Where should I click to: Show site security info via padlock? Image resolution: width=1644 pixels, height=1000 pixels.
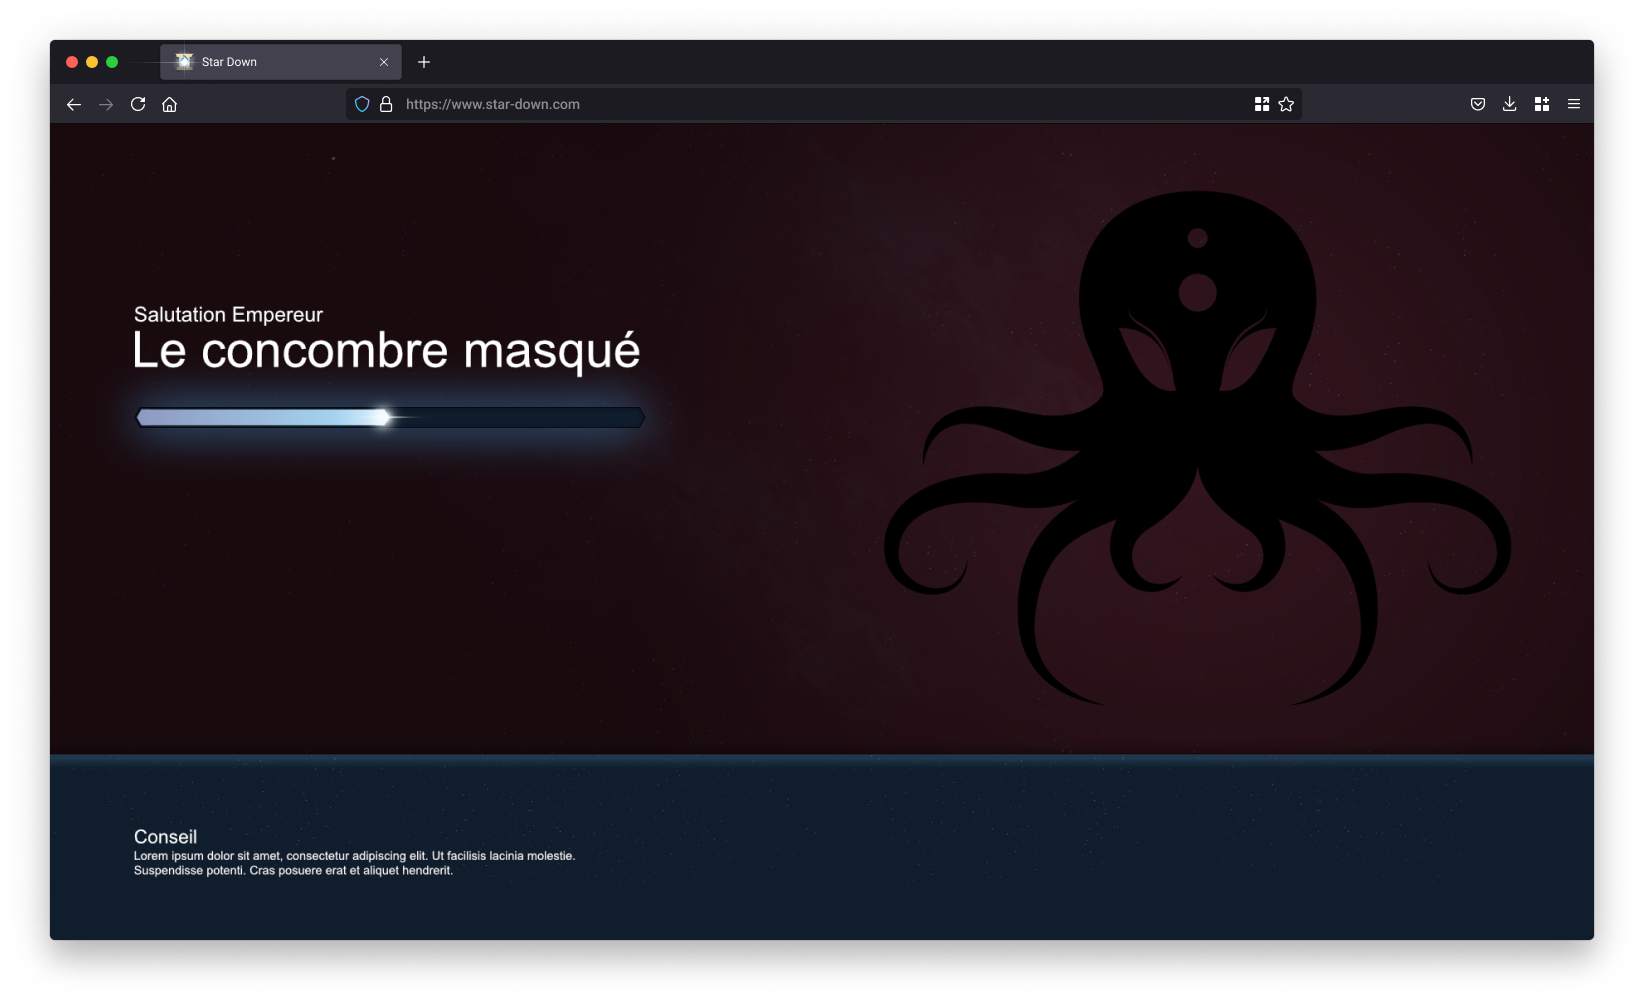tap(386, 104)
